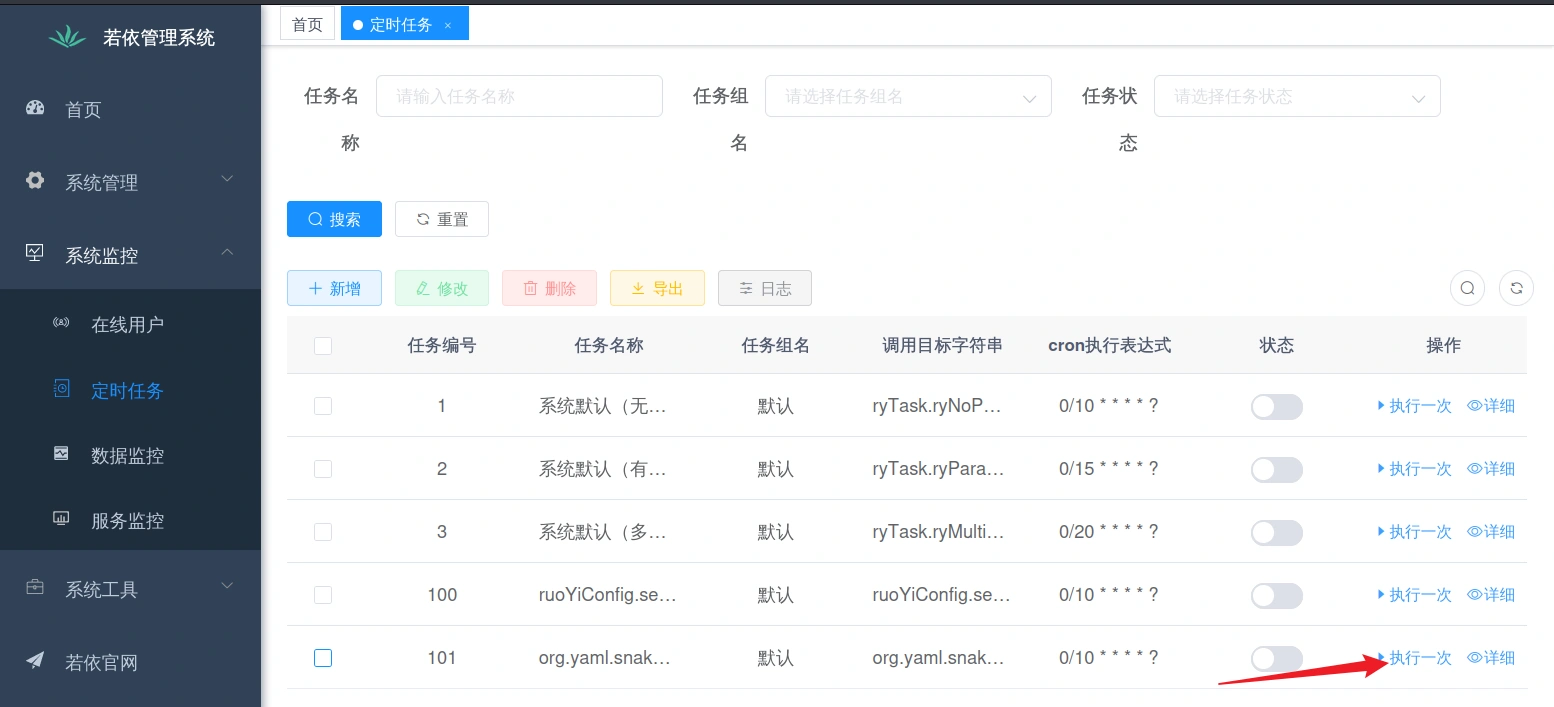
Task: Click the 服务监控 sidebar icon
Action: click(62, 519)
